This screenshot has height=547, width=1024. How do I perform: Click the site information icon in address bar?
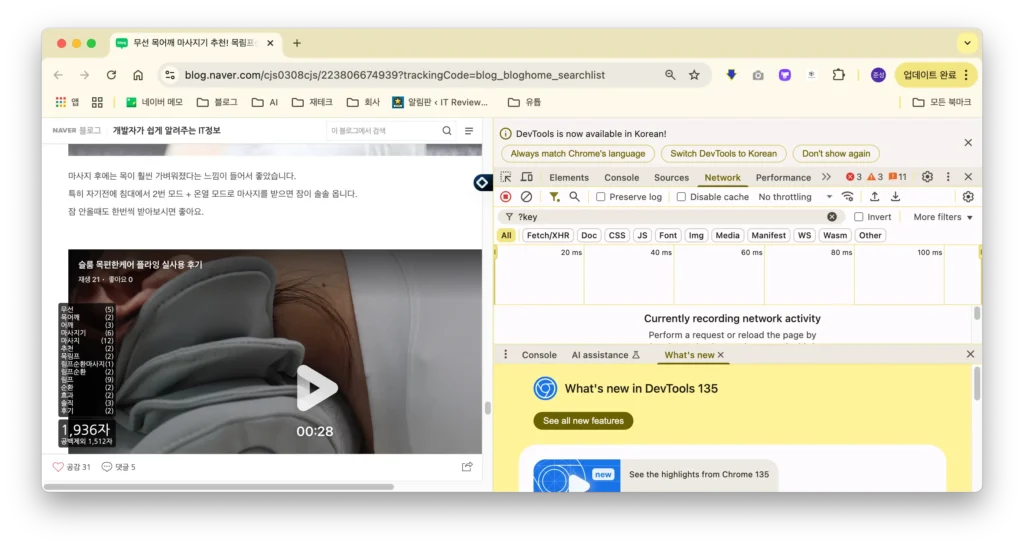[170, 75]
